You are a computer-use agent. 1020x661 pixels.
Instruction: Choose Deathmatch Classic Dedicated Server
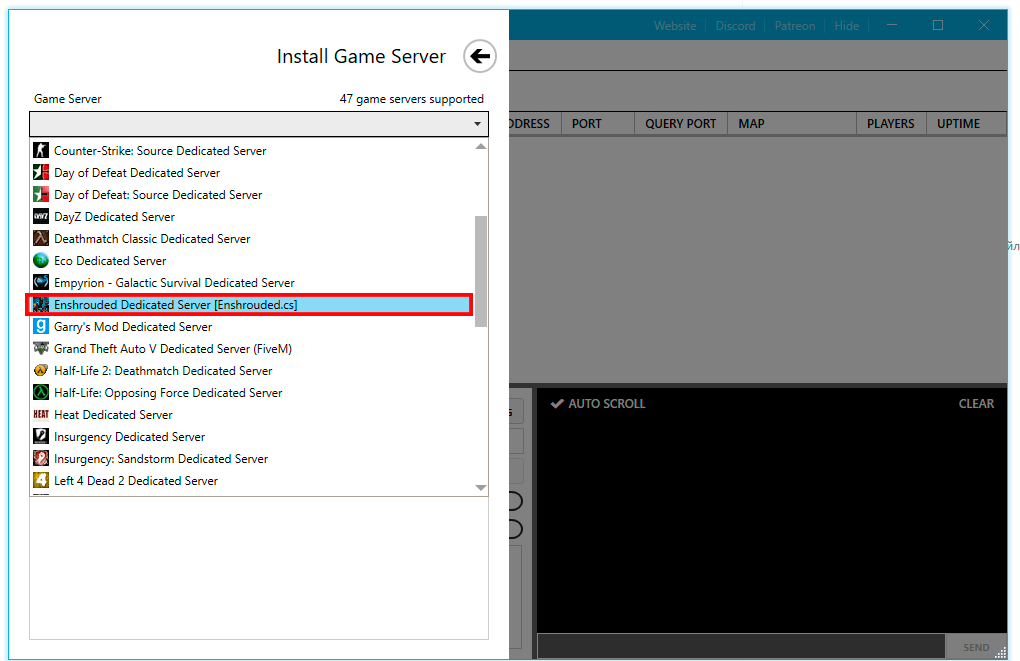tap(252, 239)
